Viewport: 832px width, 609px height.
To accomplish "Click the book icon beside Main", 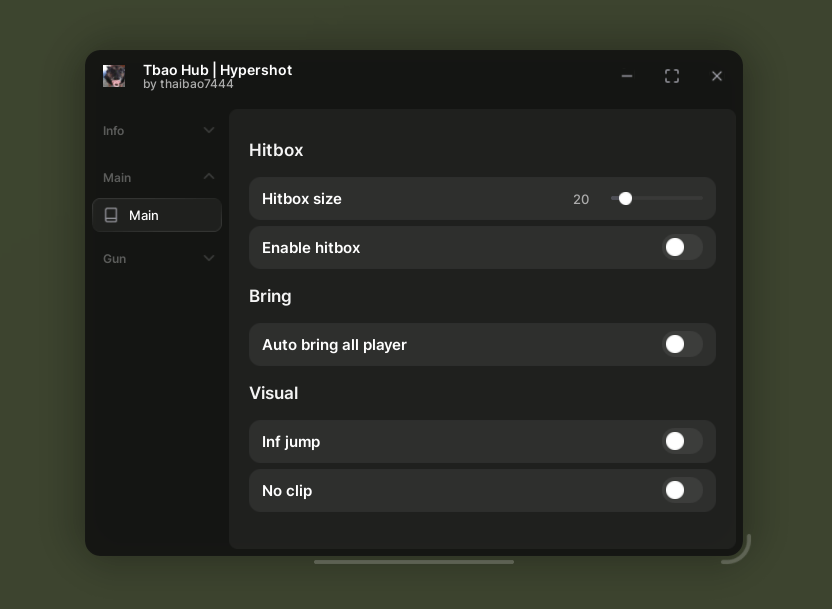I will (x=111, y=215).
